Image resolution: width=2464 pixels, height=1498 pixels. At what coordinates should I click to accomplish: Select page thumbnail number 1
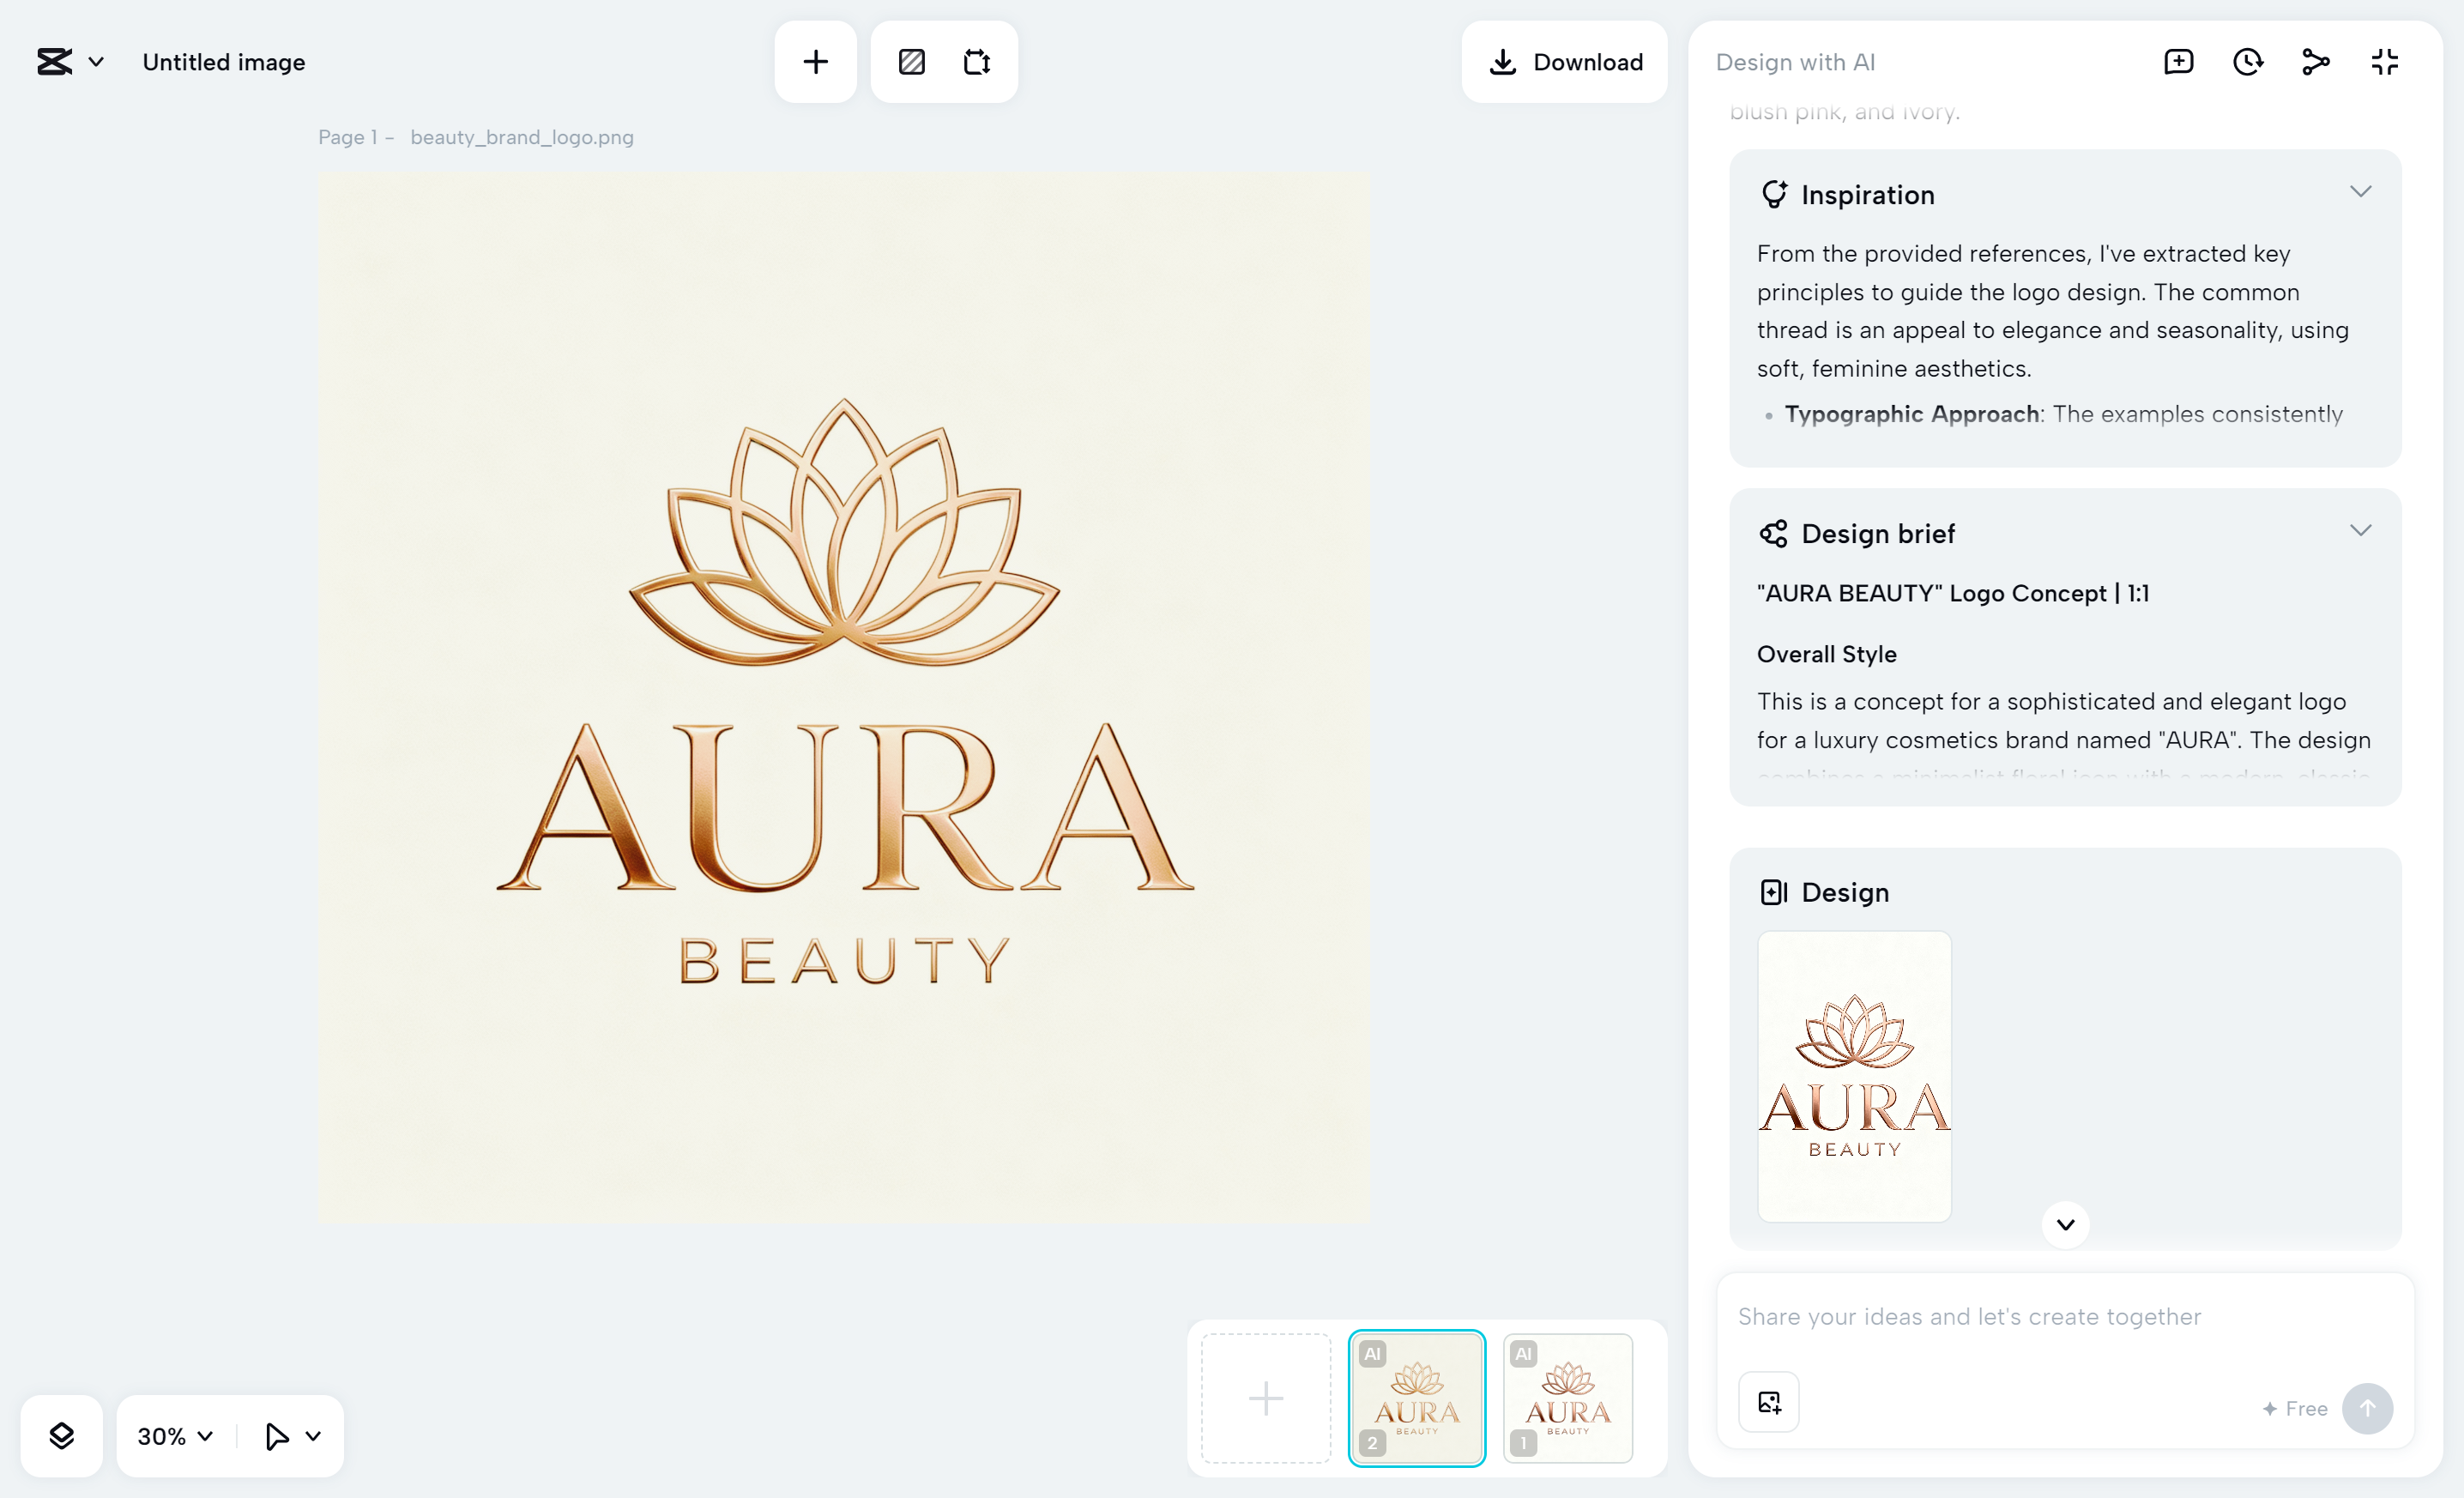tap(1567, 1398)
